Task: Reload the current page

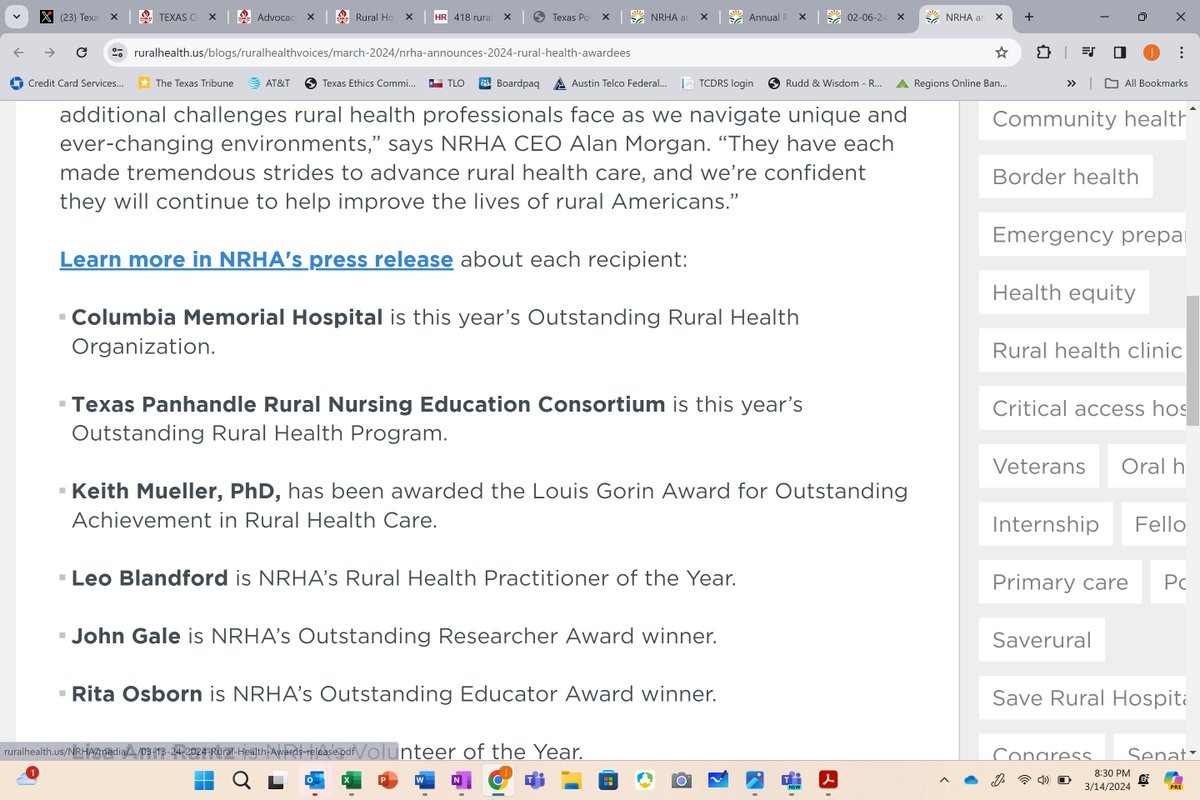Action: [82, 52]
